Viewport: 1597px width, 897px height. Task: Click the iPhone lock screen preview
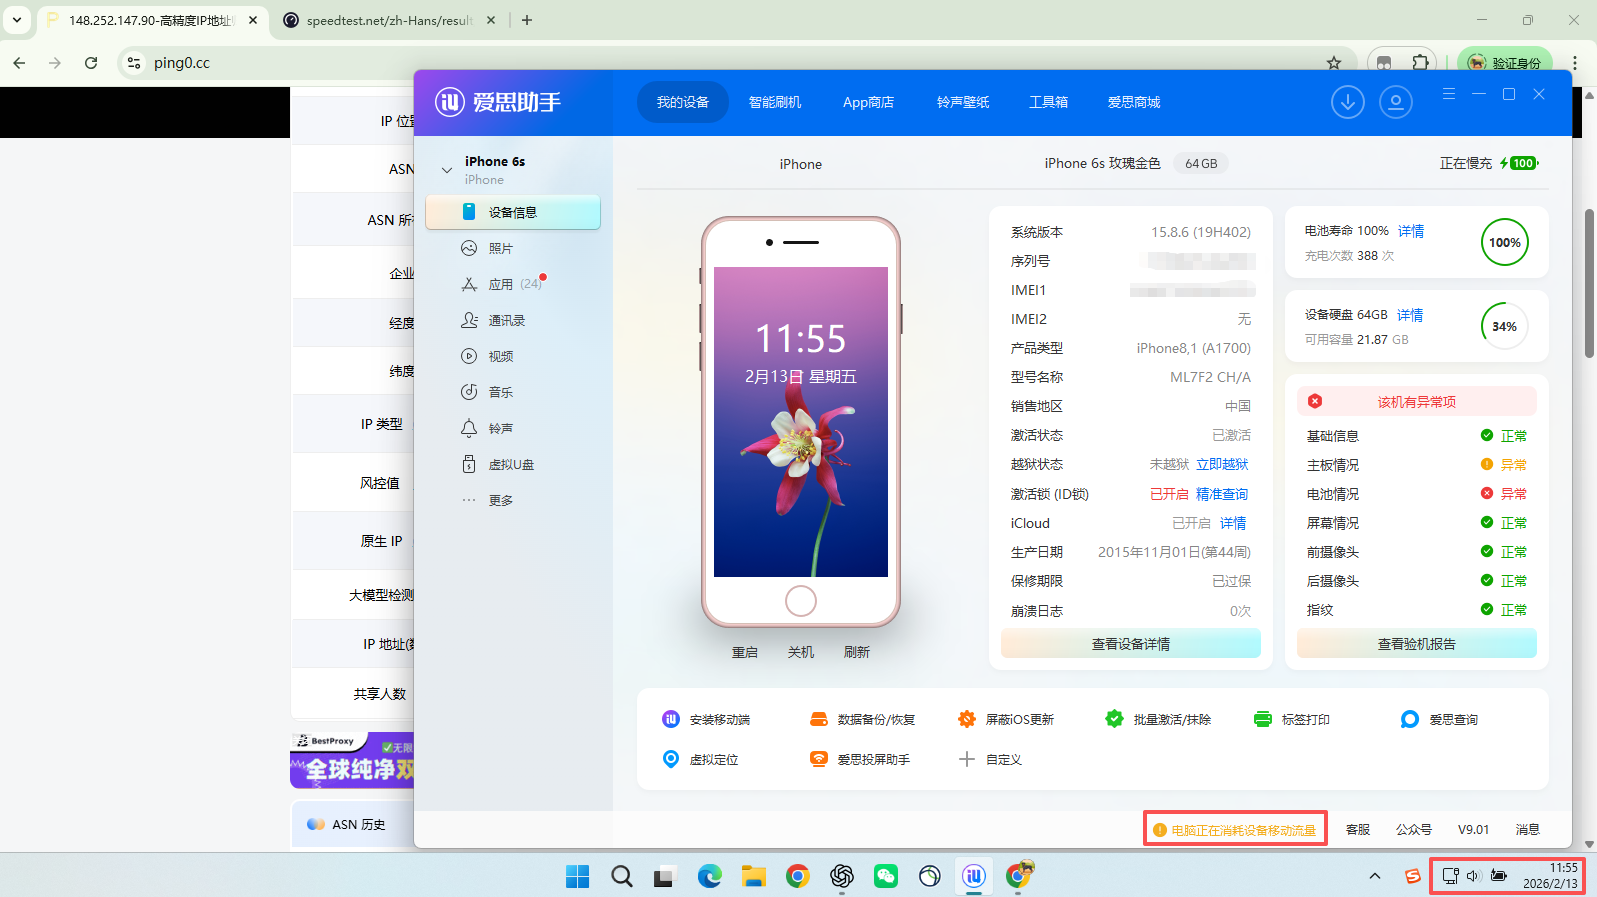coord(800,421)
